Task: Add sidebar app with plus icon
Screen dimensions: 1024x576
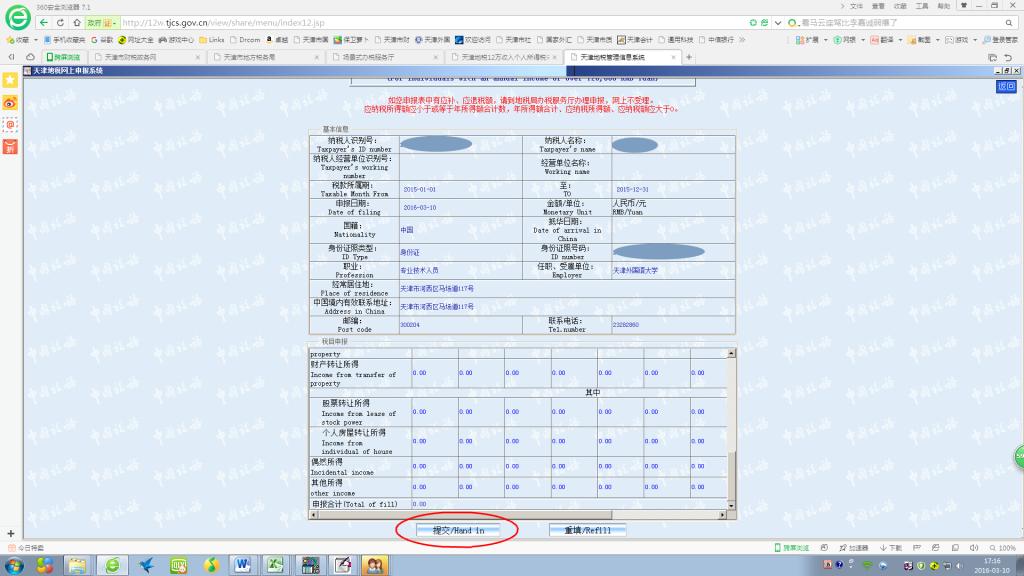Action: [x=10, y=534]
